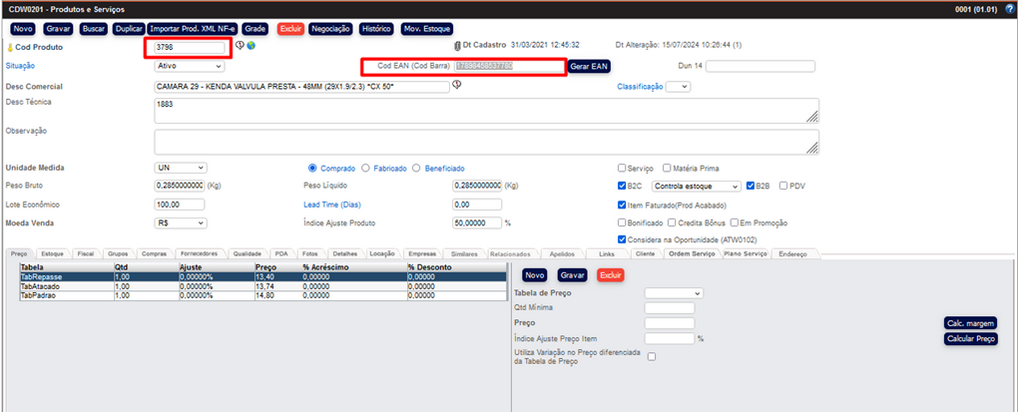This screenshot has width=1018, height=412.
Task: Switch to the Estoque tab
Action: (53, 254)
